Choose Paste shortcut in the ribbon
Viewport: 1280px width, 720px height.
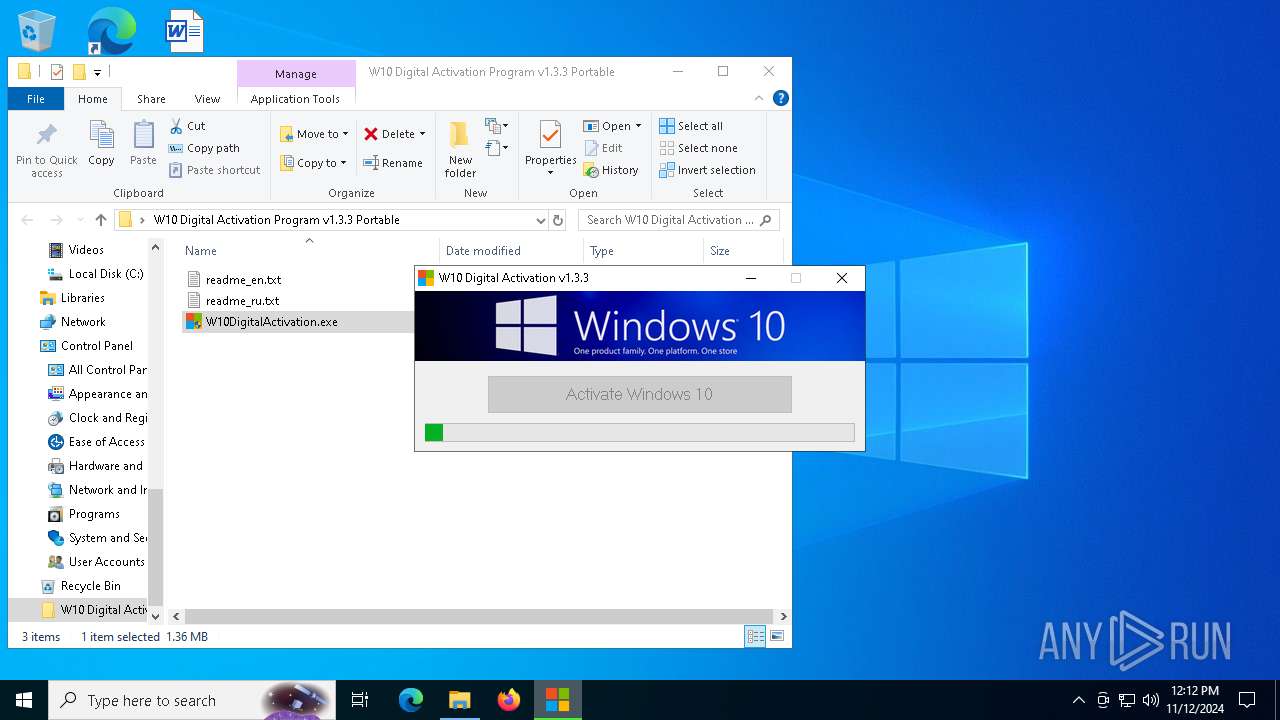214,170
